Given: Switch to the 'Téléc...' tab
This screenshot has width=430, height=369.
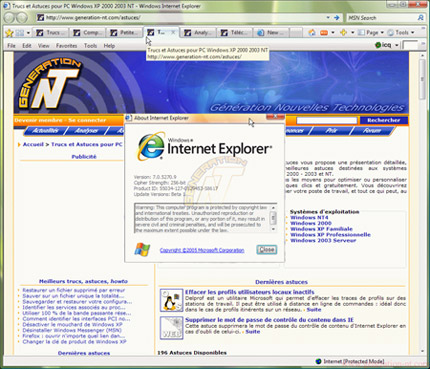Looking at the screenshot, I should coord(235,33).
